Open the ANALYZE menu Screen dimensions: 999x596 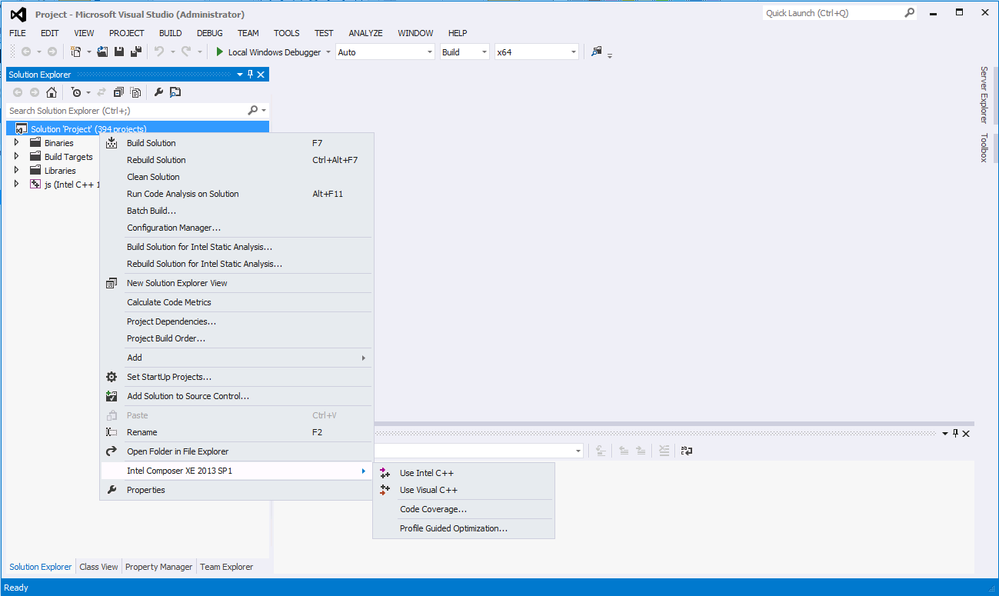pyautogui.click(x=365, y=33)
